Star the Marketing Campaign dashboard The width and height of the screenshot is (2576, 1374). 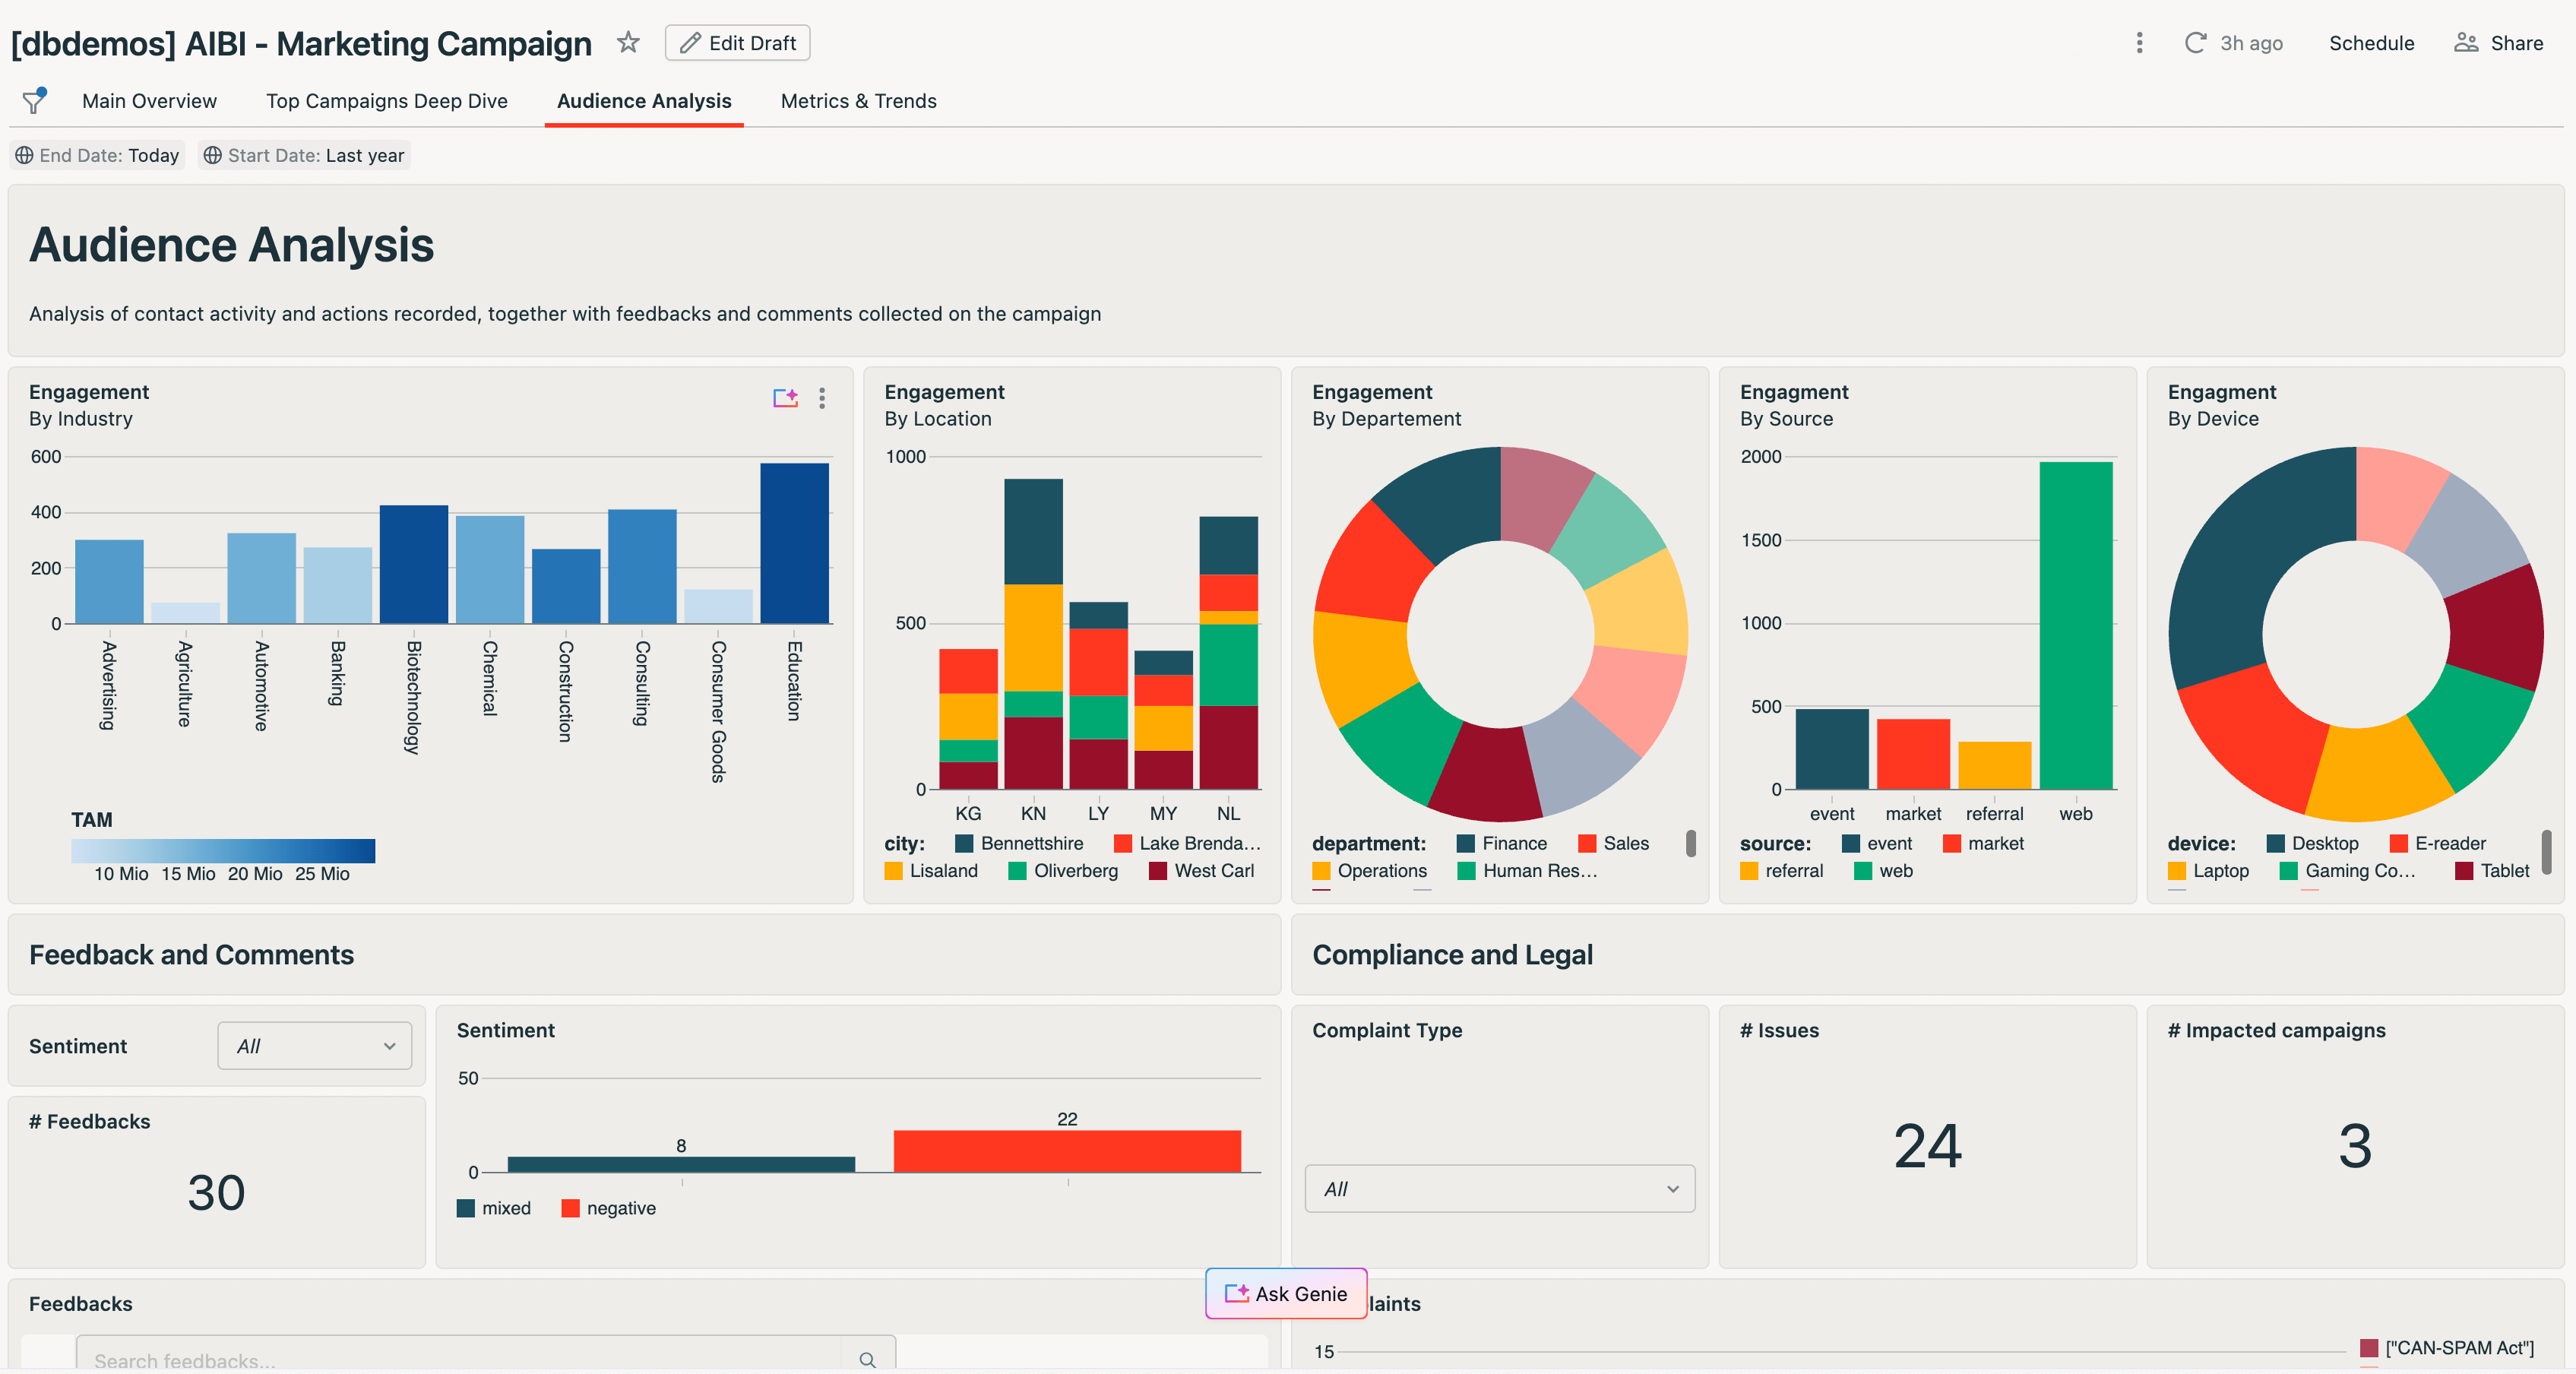pos(628,42)
